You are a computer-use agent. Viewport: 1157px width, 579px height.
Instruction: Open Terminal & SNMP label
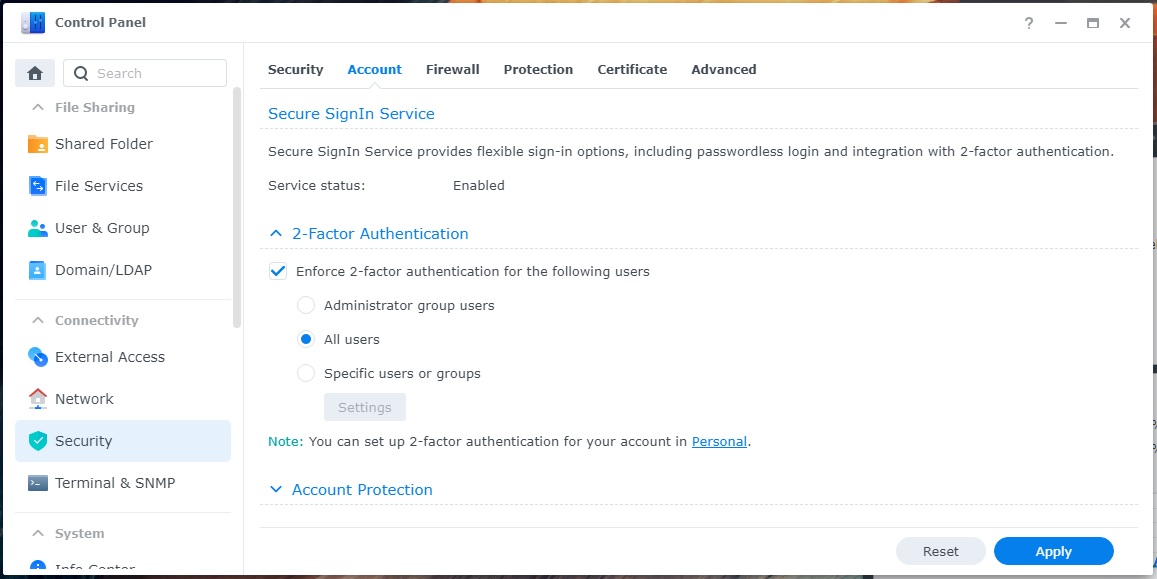115,483
